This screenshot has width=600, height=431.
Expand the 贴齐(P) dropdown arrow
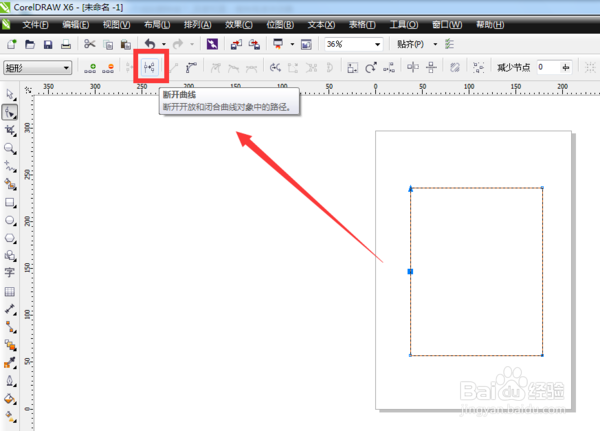(435, 44)
